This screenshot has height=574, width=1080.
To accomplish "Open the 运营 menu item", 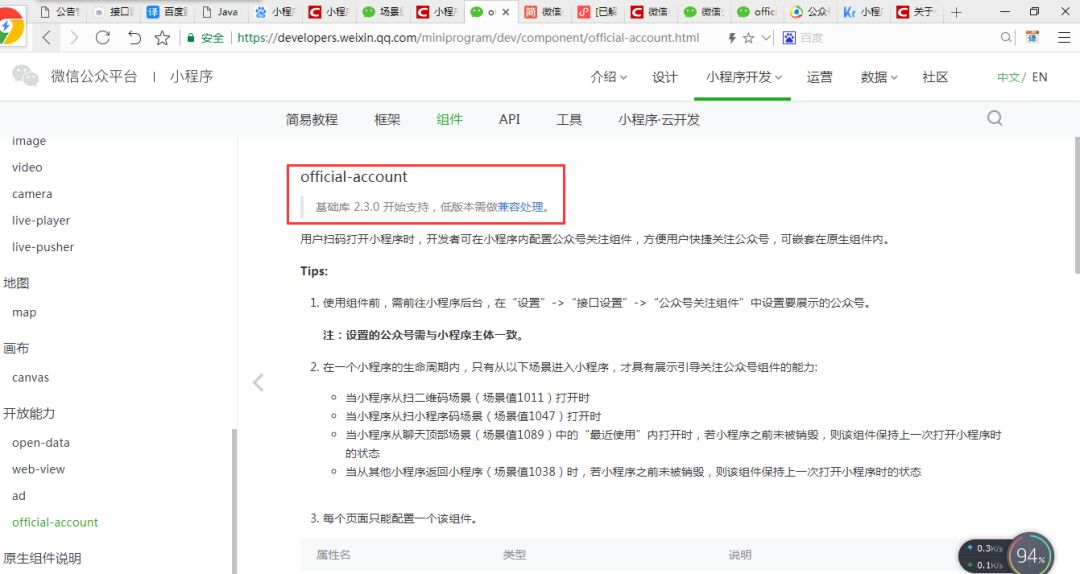I will coord(820,77).
